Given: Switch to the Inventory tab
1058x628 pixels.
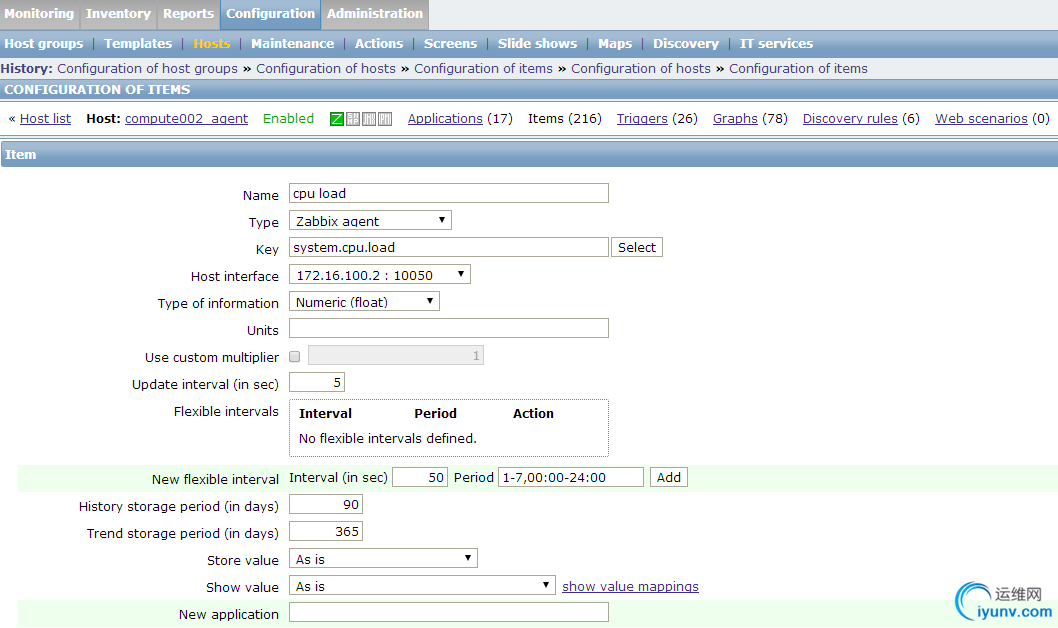Looking at the screenshot, I should (118, 14).
